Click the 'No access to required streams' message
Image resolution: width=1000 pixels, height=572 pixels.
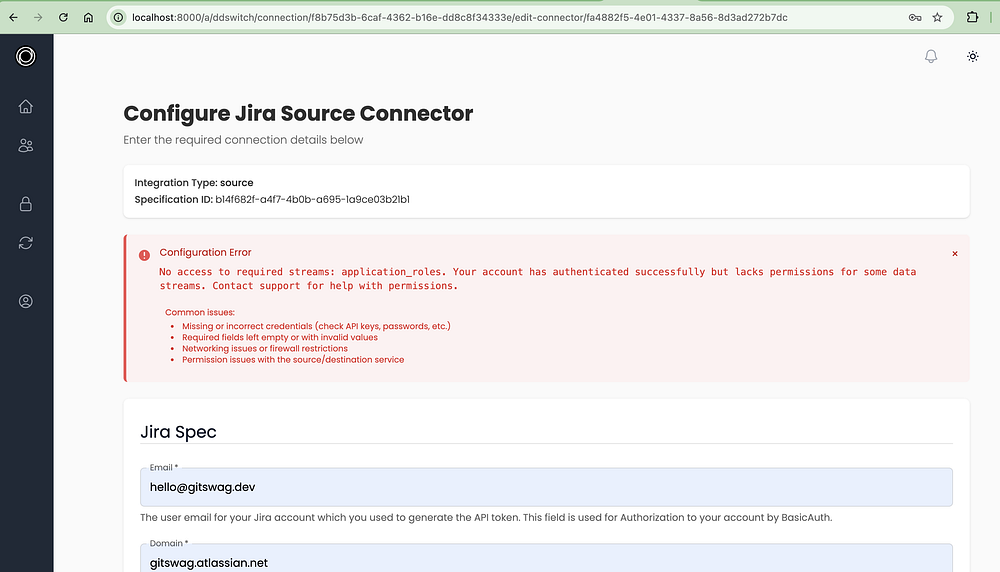(538, 279)
